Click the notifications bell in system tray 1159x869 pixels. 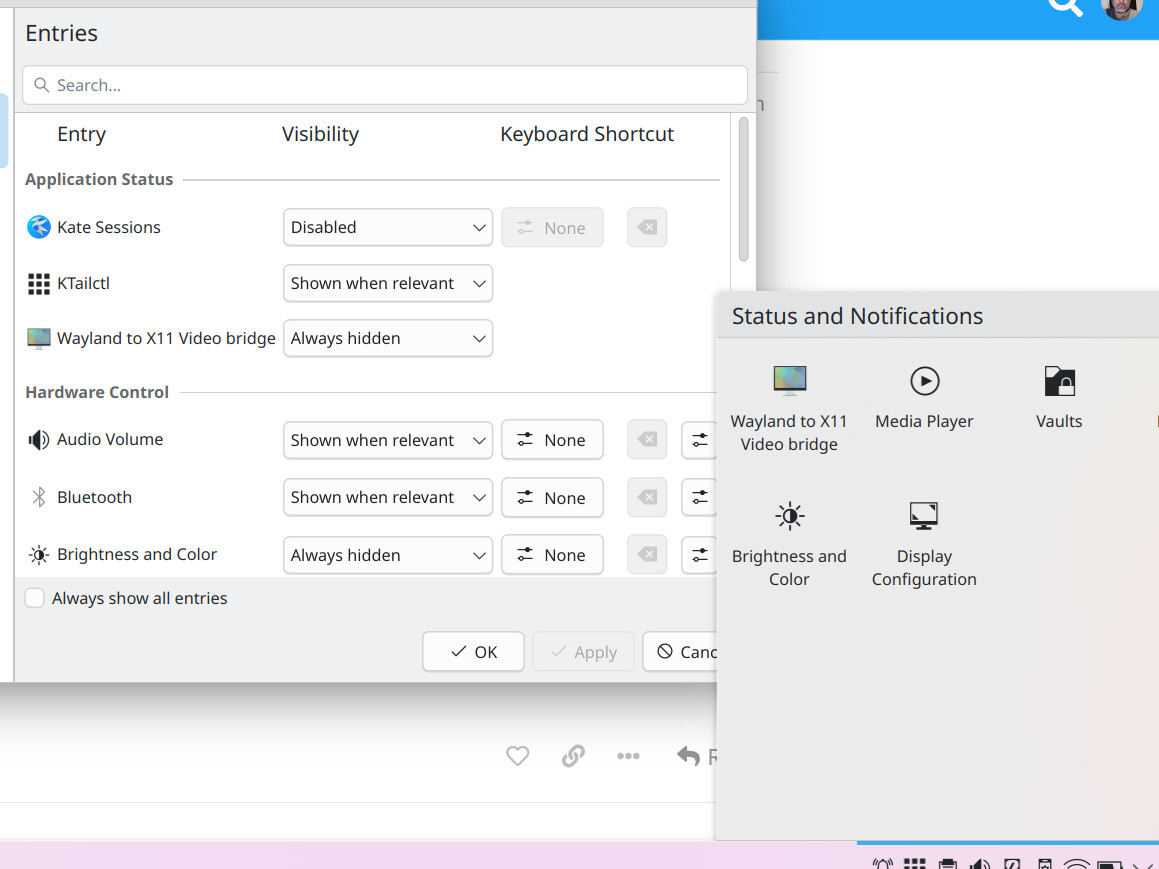[x=883, y=864]
